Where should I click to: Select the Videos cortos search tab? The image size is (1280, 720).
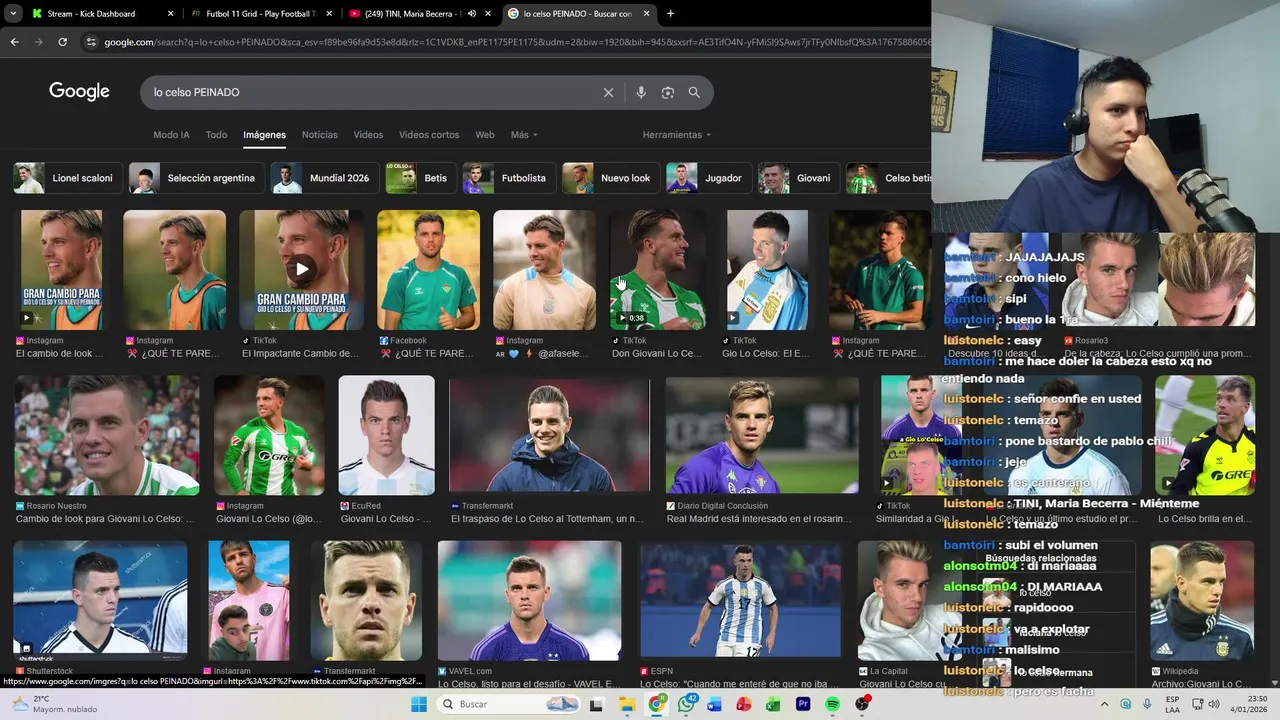click(x=429, y=135)
